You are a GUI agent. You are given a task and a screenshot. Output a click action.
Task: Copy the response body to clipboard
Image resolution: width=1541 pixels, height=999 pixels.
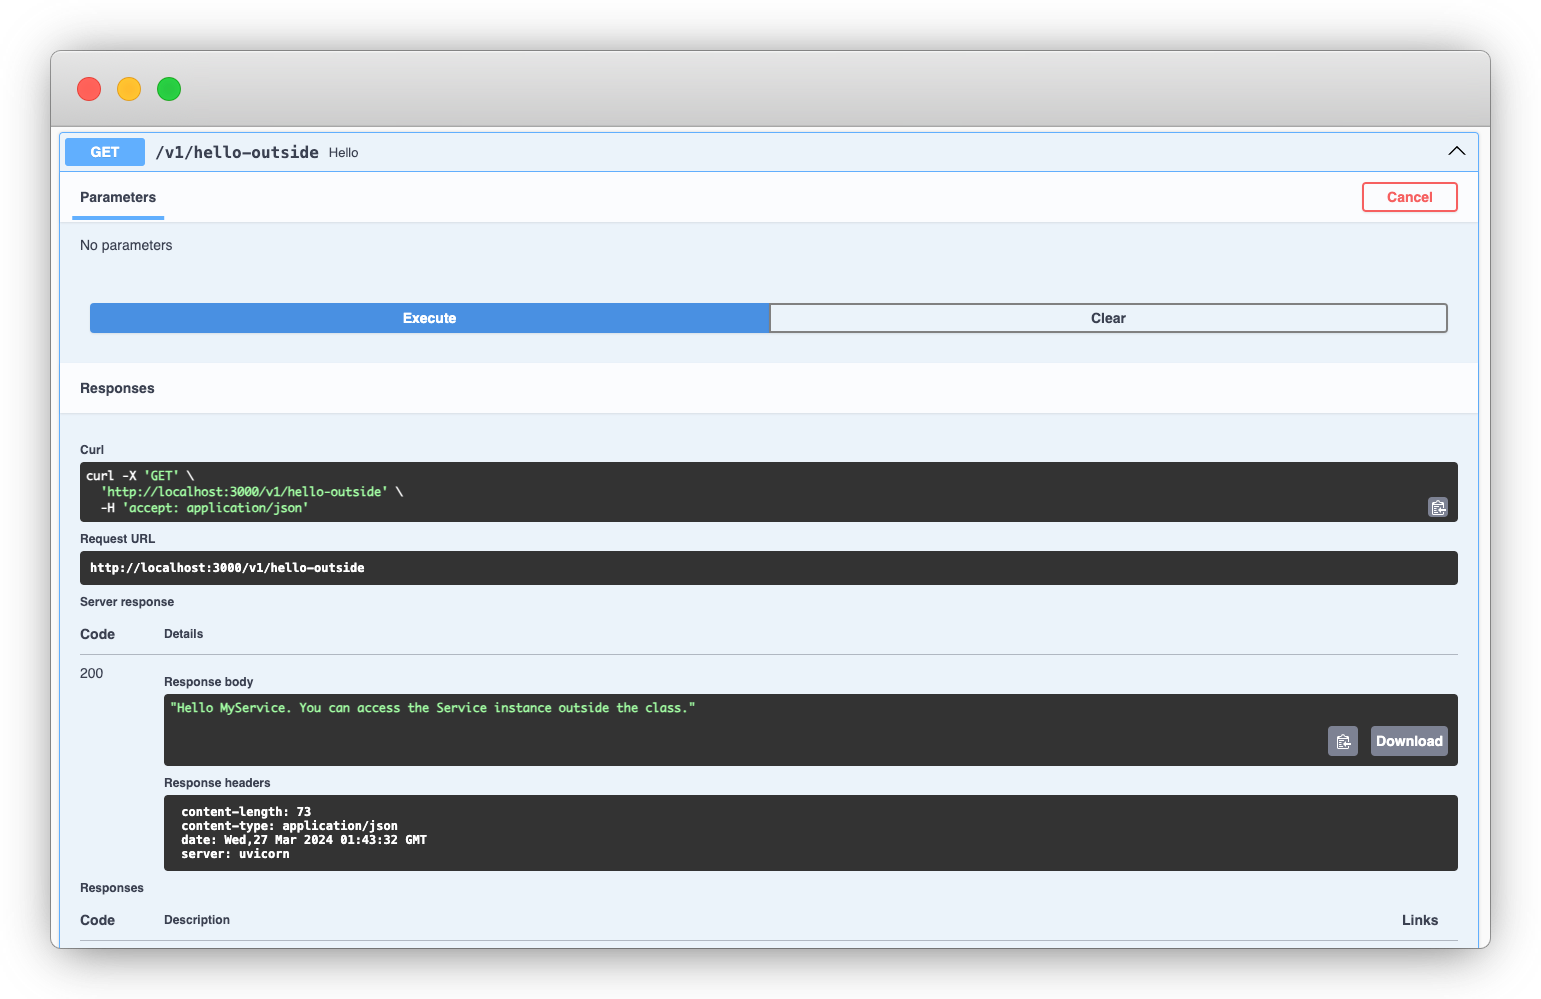[1342, 741]
